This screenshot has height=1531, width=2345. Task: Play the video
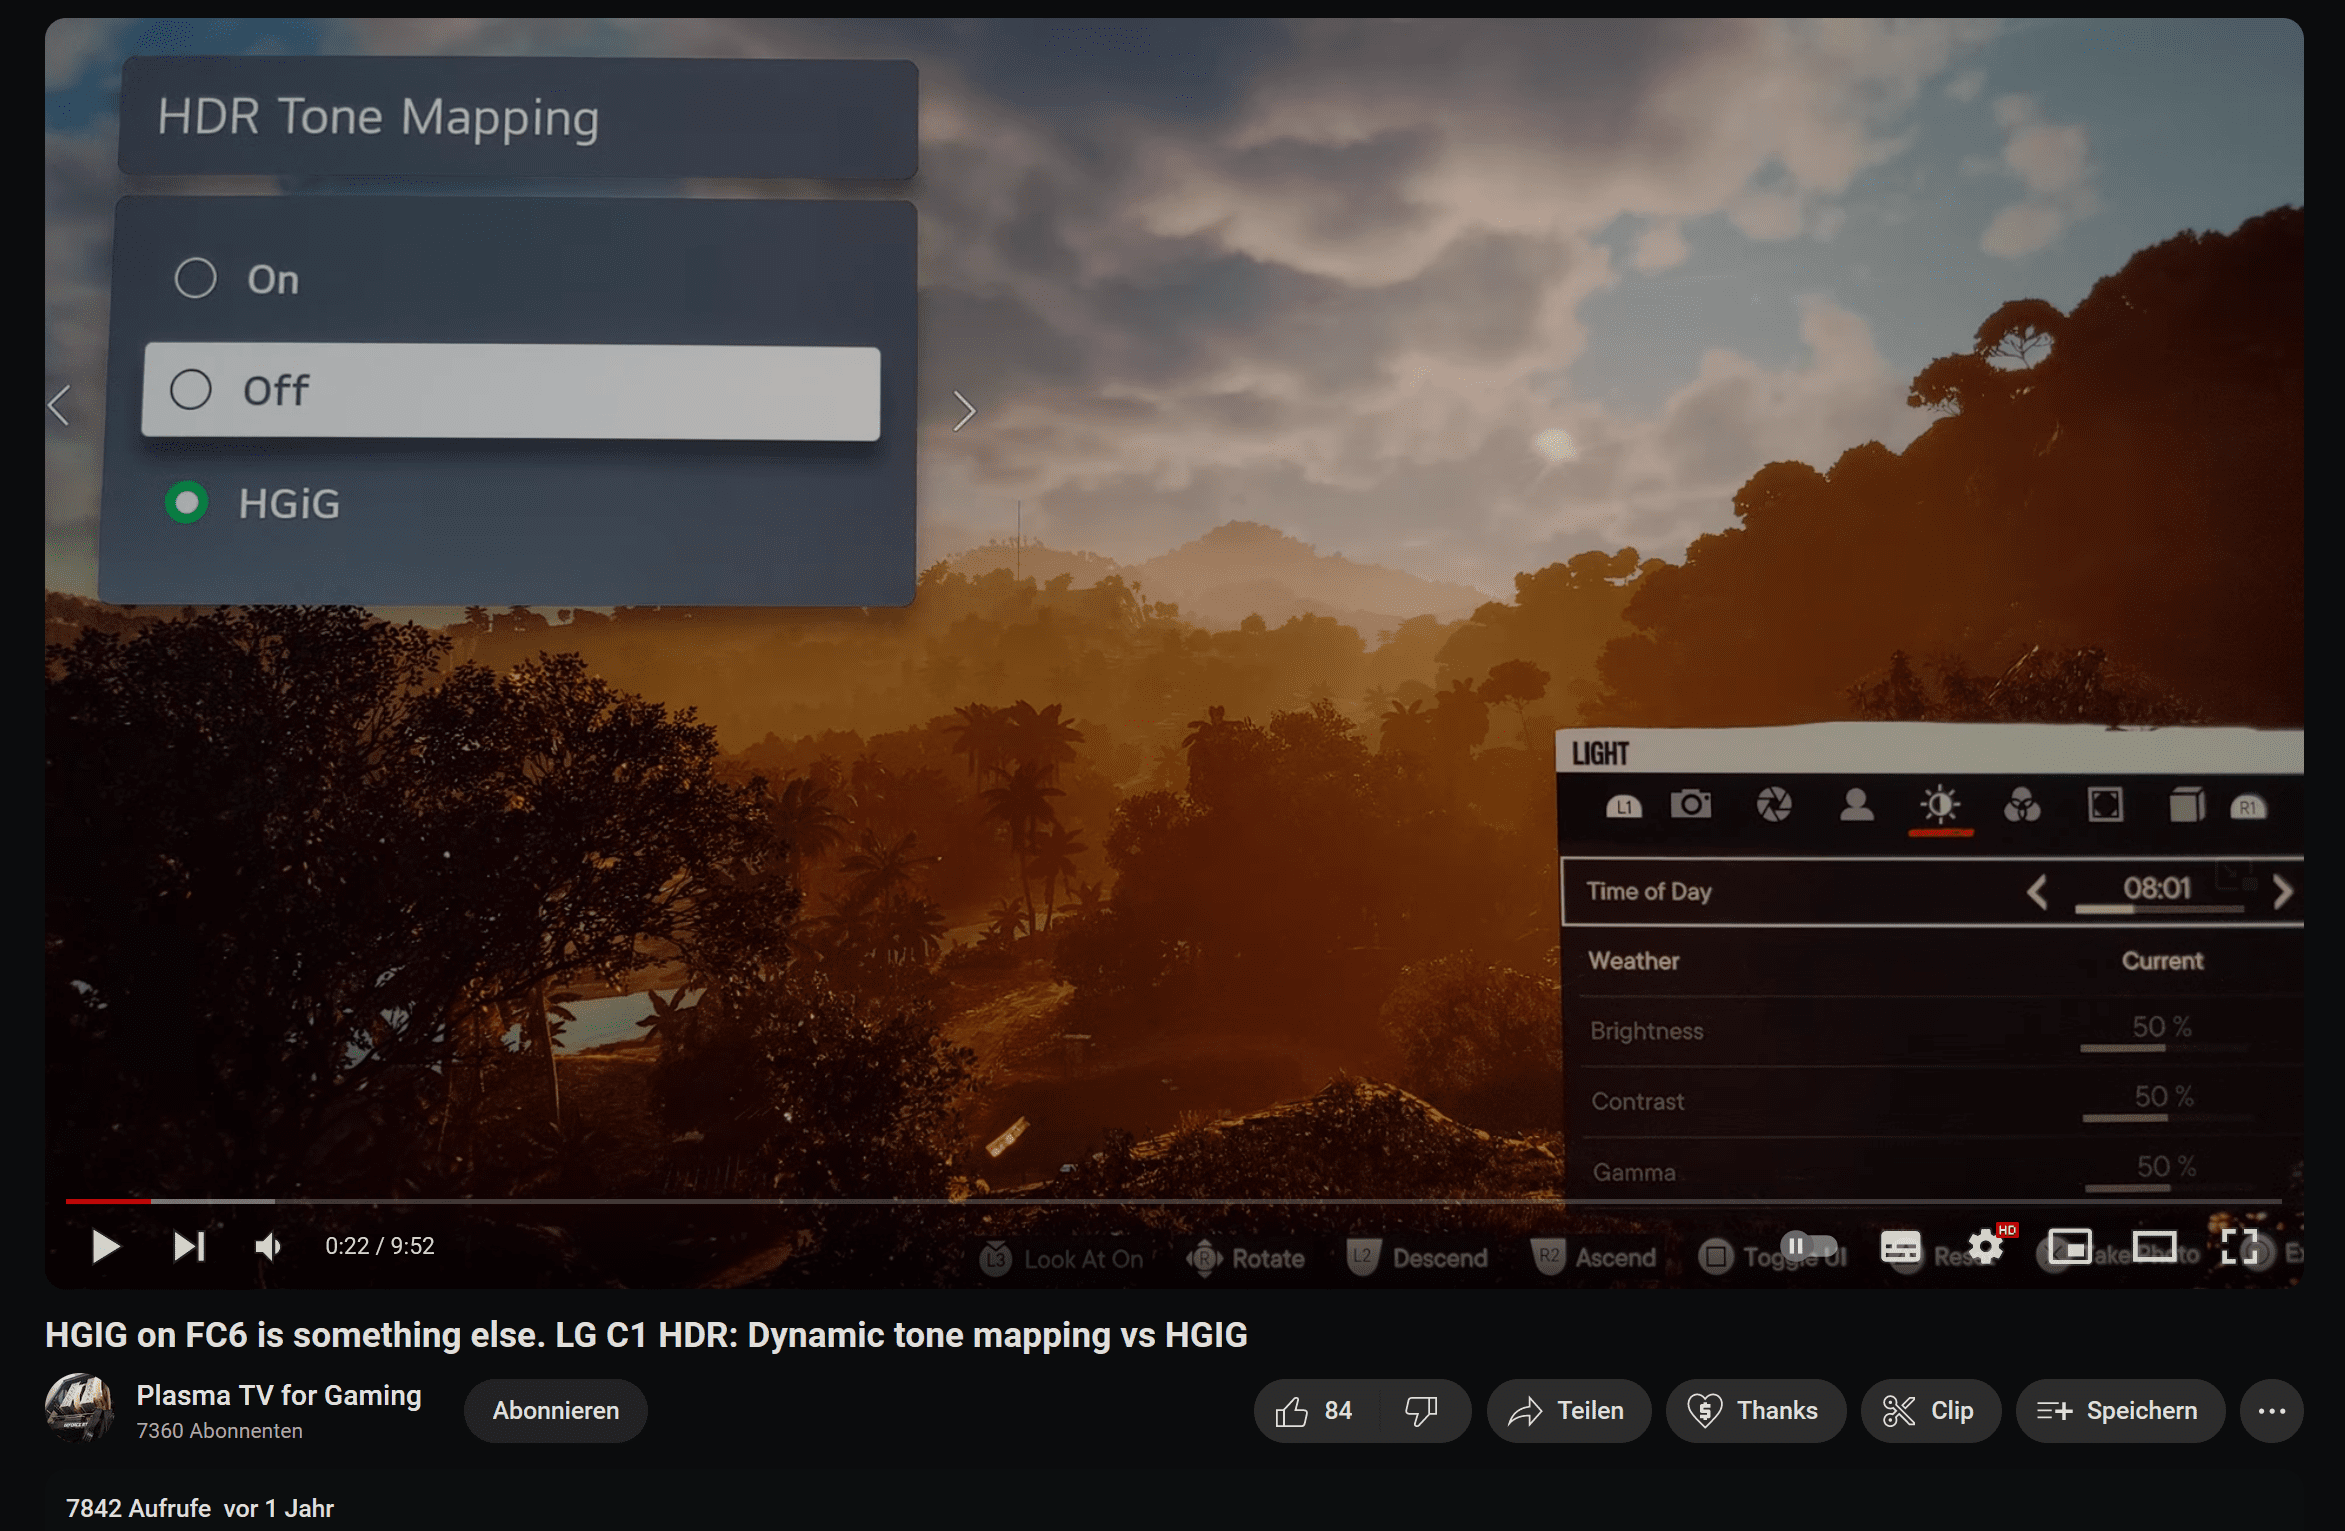click(105, 1246)
